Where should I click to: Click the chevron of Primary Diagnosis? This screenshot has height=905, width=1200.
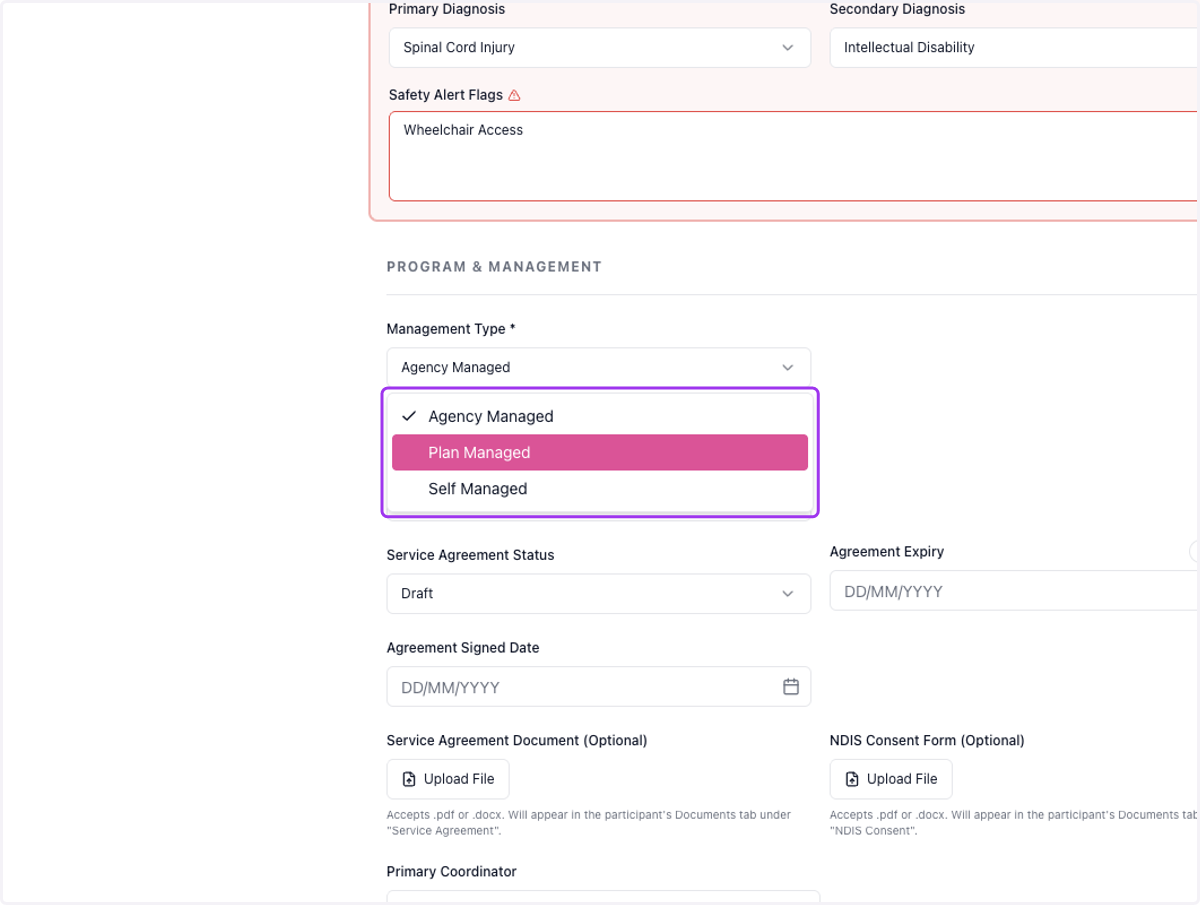(788, 47)
